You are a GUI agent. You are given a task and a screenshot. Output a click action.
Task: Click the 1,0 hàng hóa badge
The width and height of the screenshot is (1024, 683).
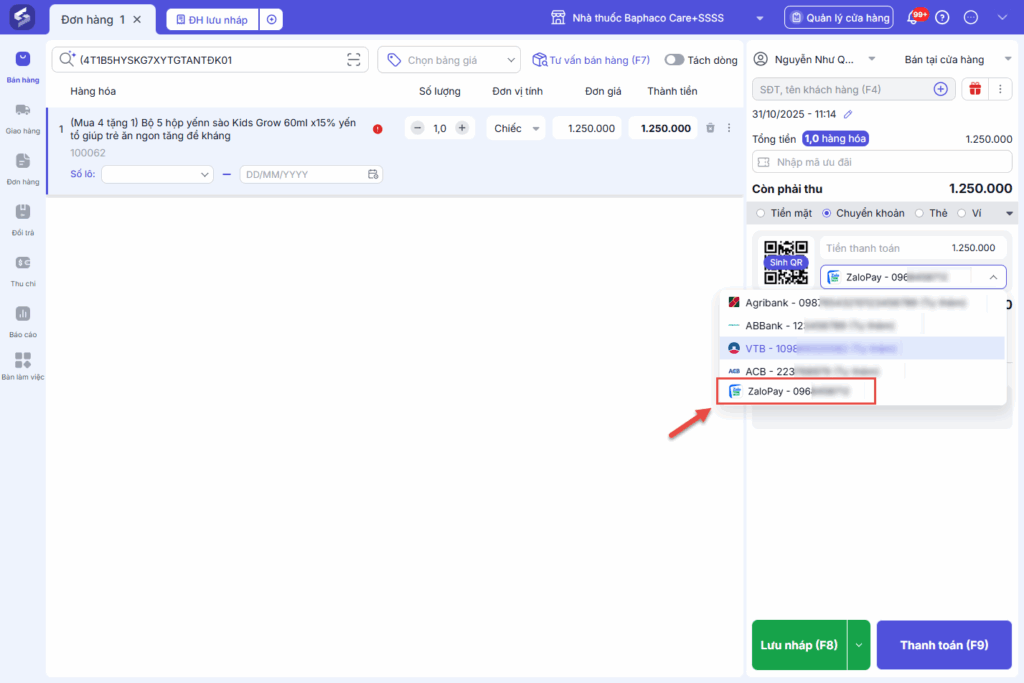pyautogui.click(x=835, y=138)
